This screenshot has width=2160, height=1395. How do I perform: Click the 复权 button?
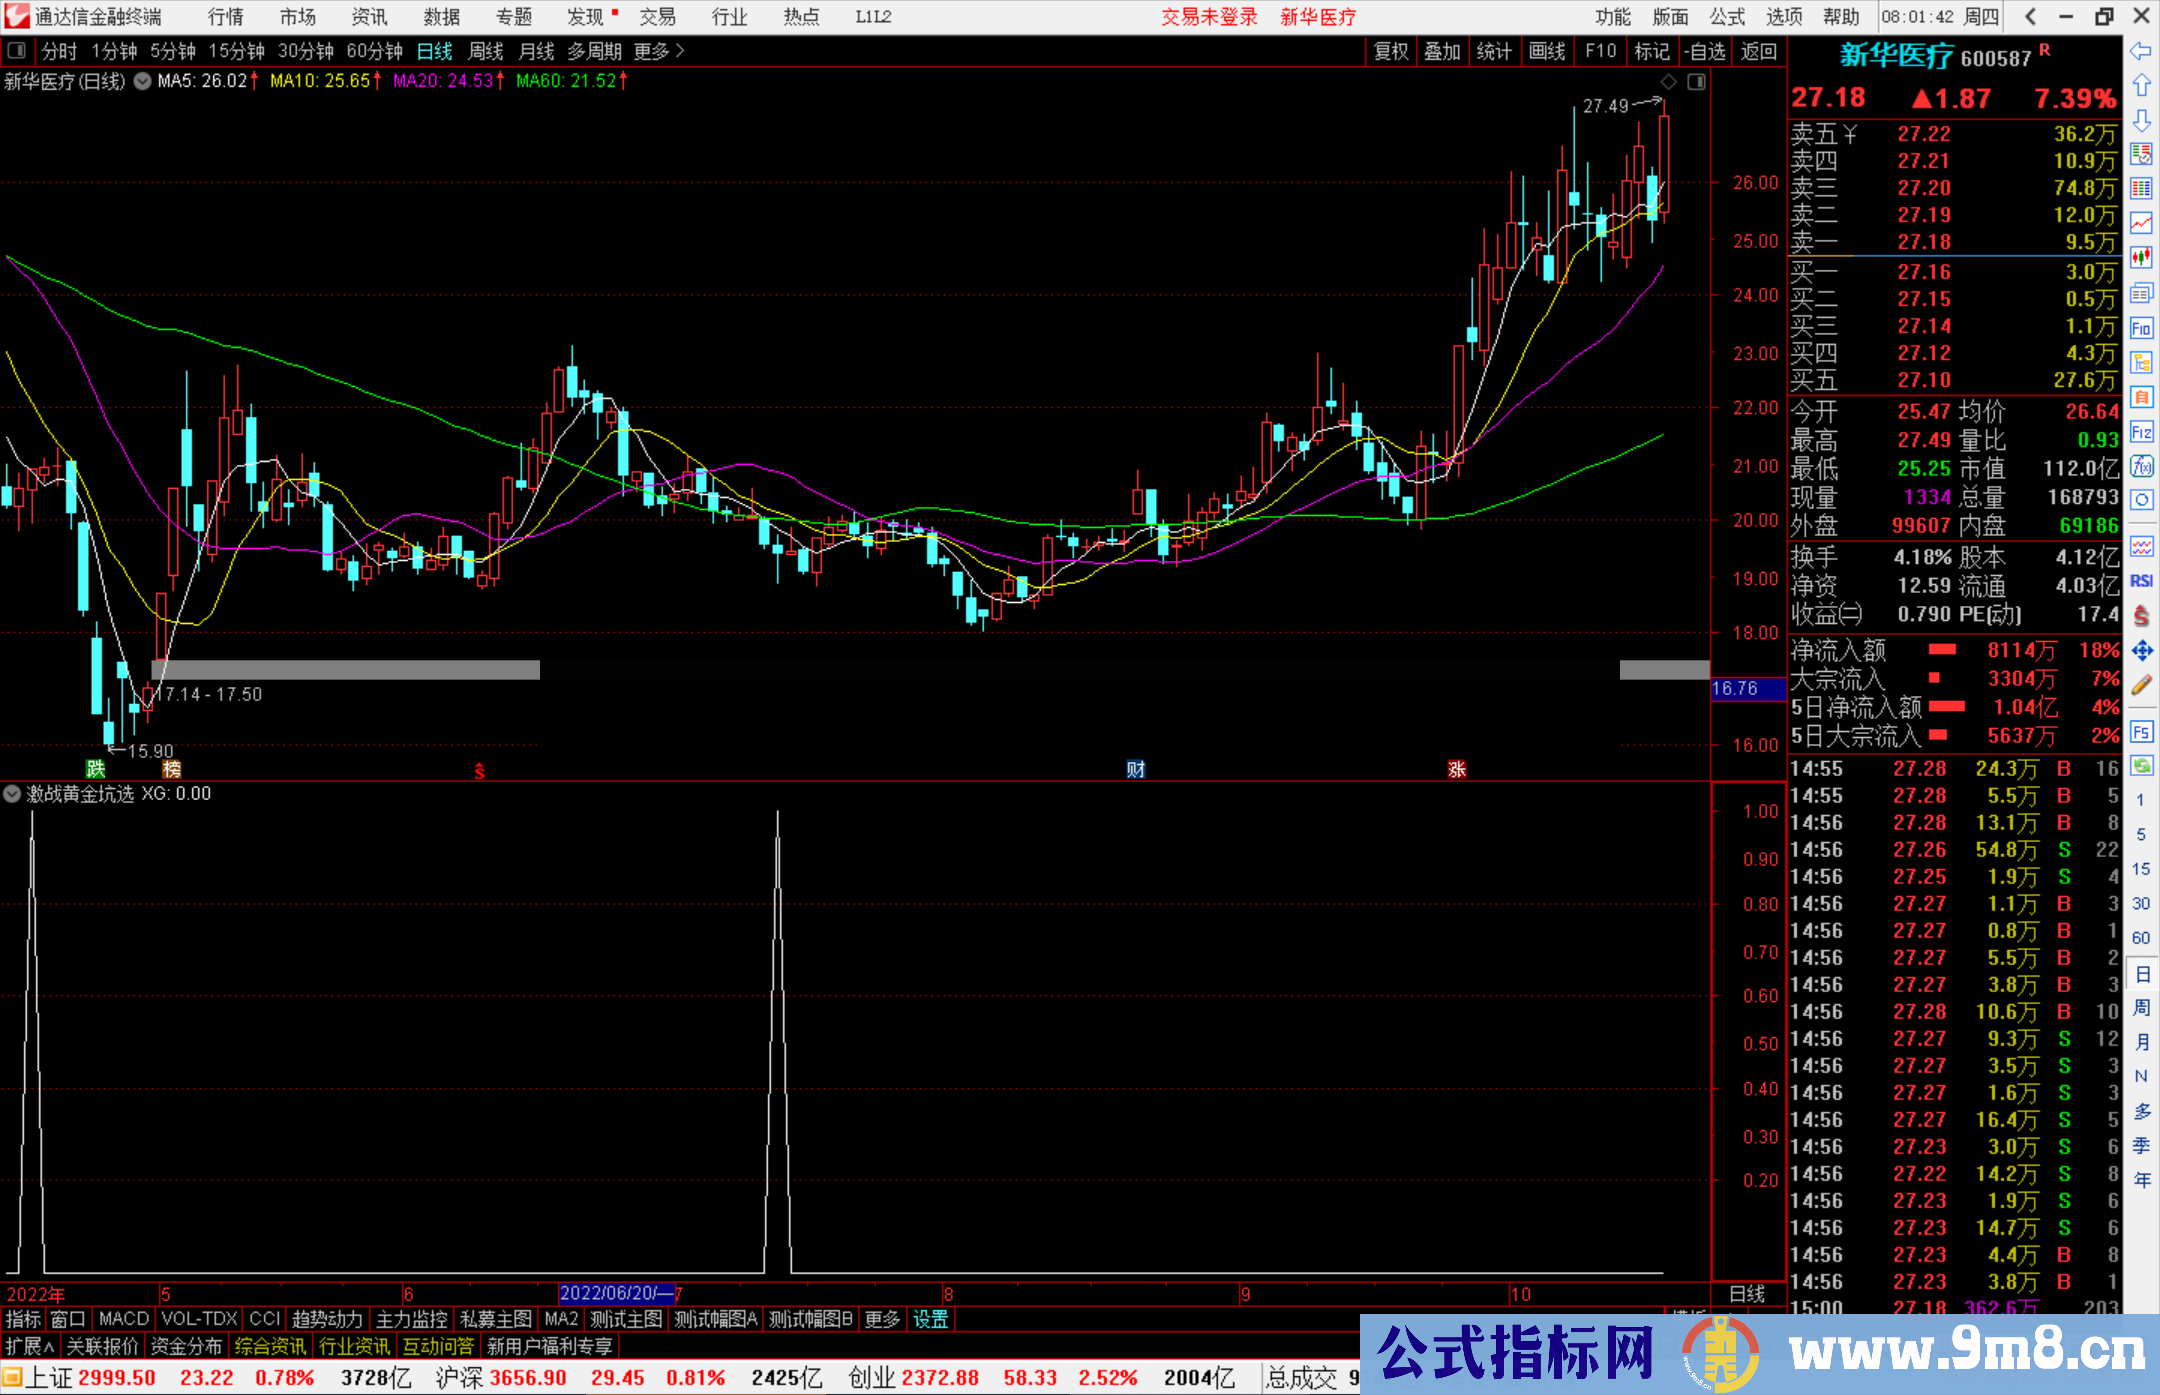pos(1391,51)
